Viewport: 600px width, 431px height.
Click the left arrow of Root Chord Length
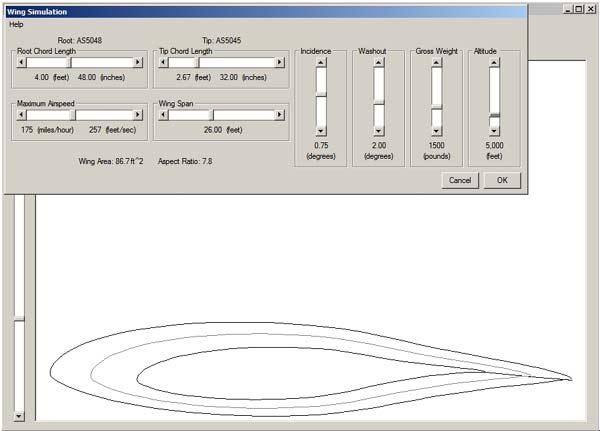pyautogui.click(x=21, y=62)
